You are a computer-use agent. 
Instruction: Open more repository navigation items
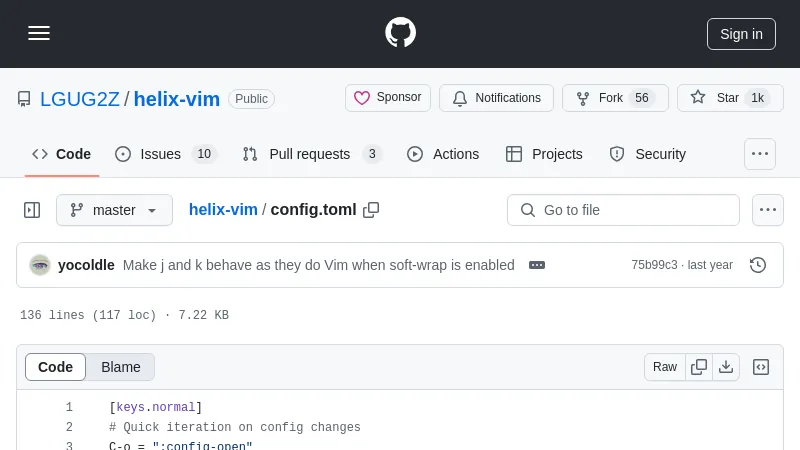tap(760, 154)
